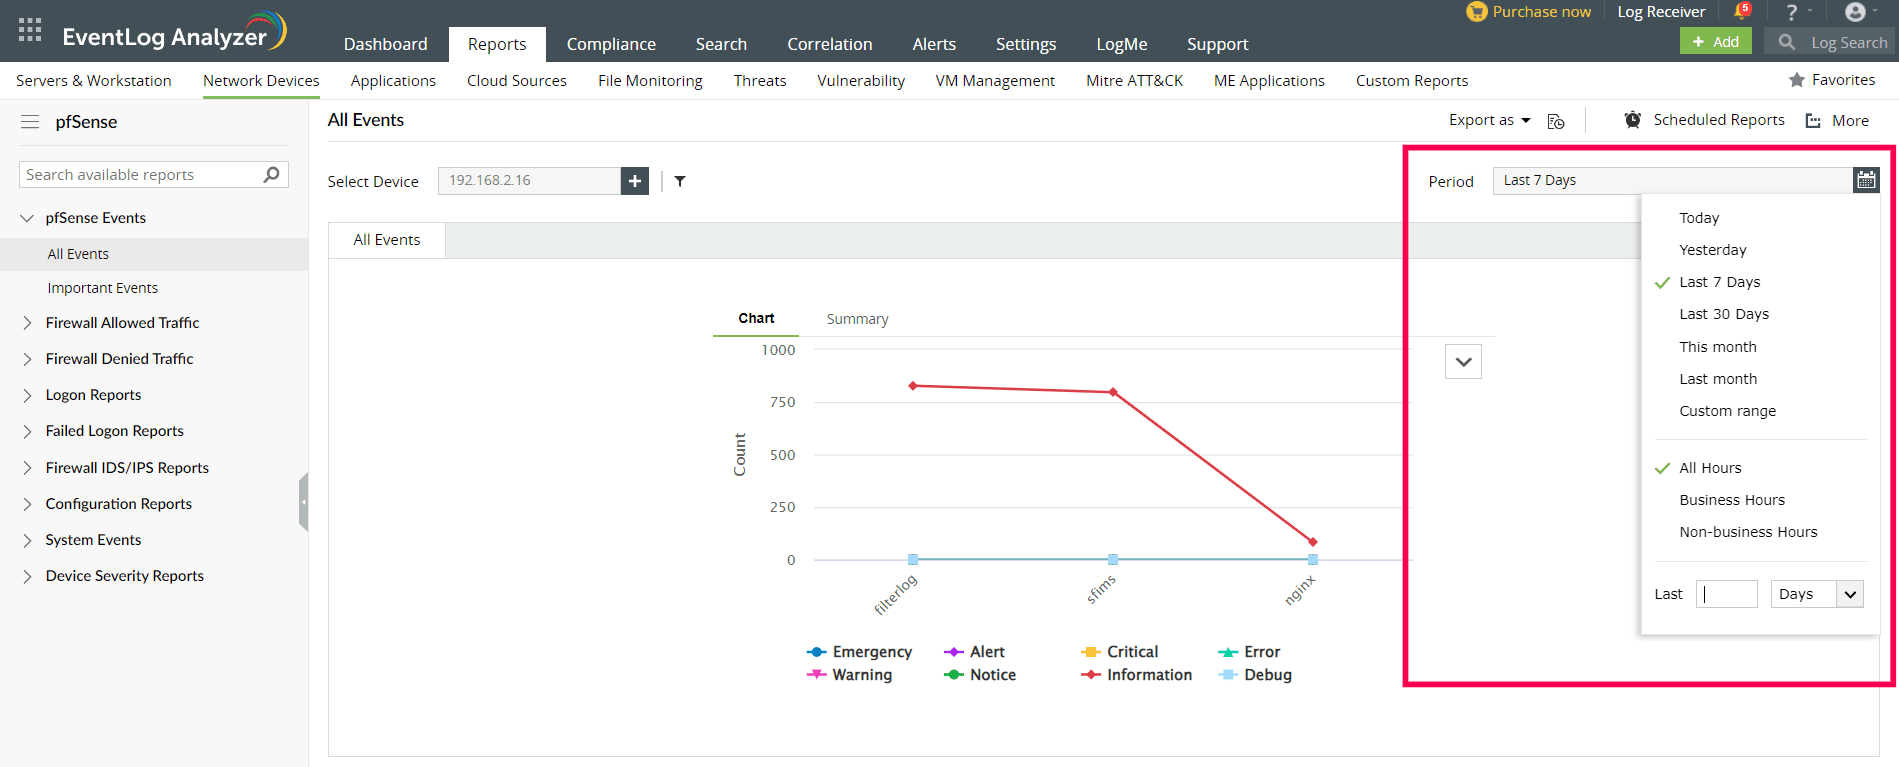This screenshot has height=767, width=1899.
Task: Click the green Add button
Action: [1716, 42]
